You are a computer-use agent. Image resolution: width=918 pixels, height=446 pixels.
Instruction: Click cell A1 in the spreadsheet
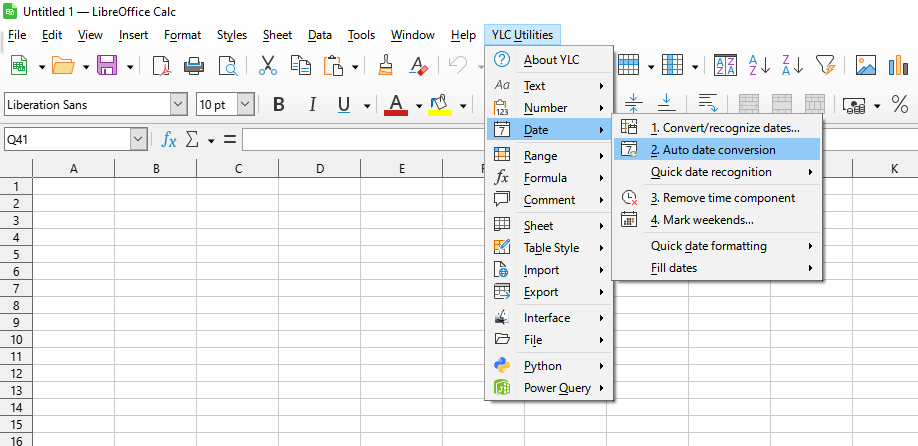click(x=74, y=186)
